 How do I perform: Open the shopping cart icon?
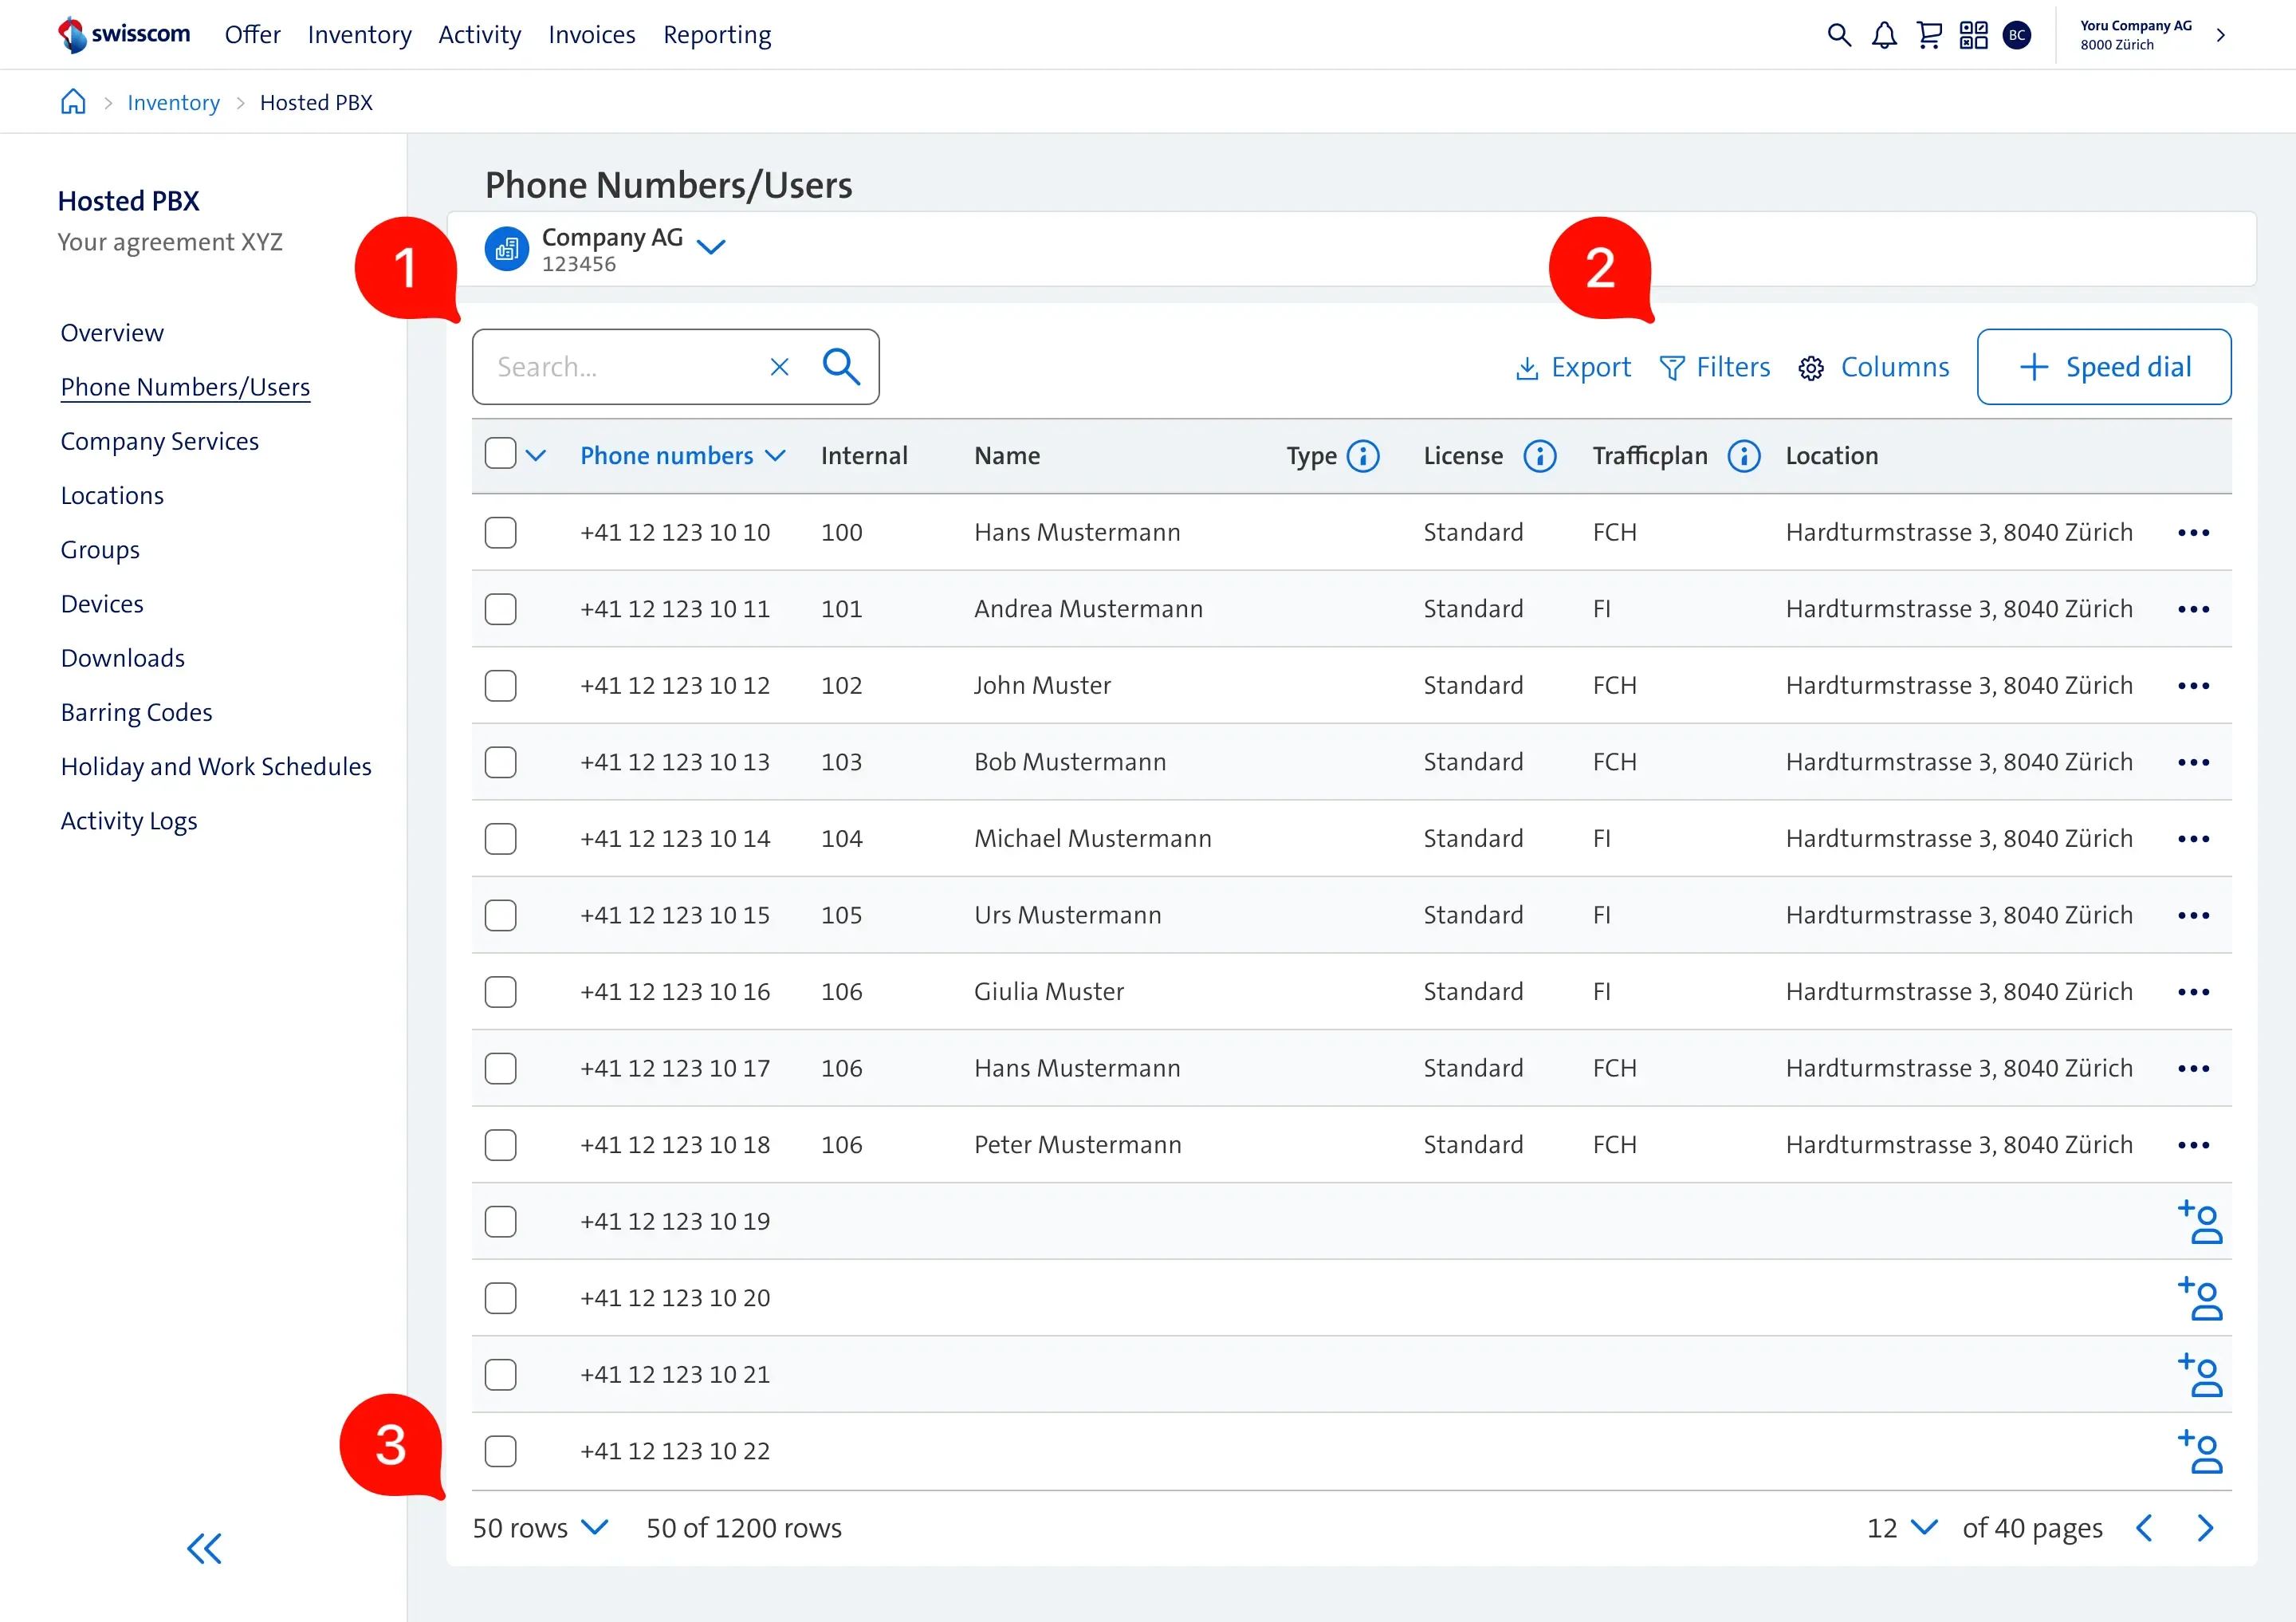coord(1929,36)
